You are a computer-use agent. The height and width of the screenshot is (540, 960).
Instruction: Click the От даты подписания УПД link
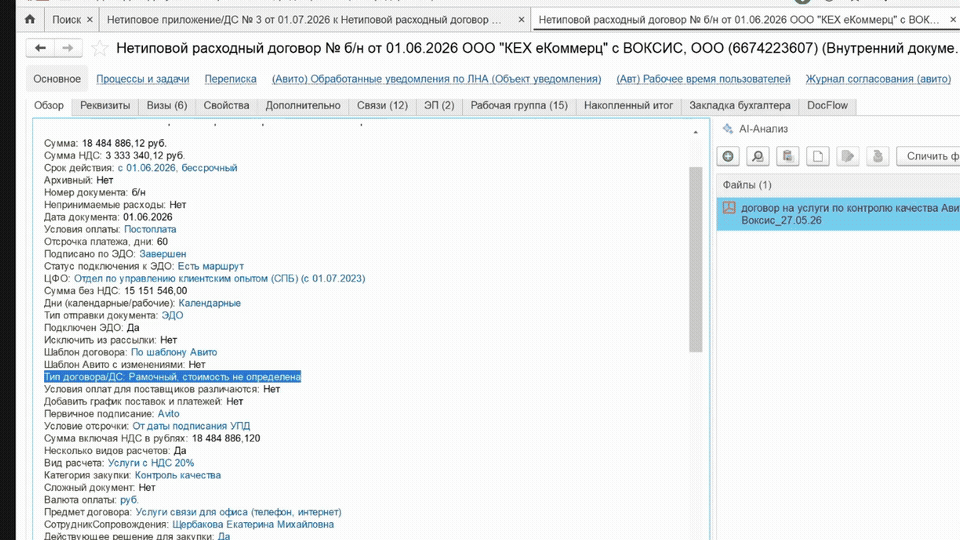coord(191,426)
